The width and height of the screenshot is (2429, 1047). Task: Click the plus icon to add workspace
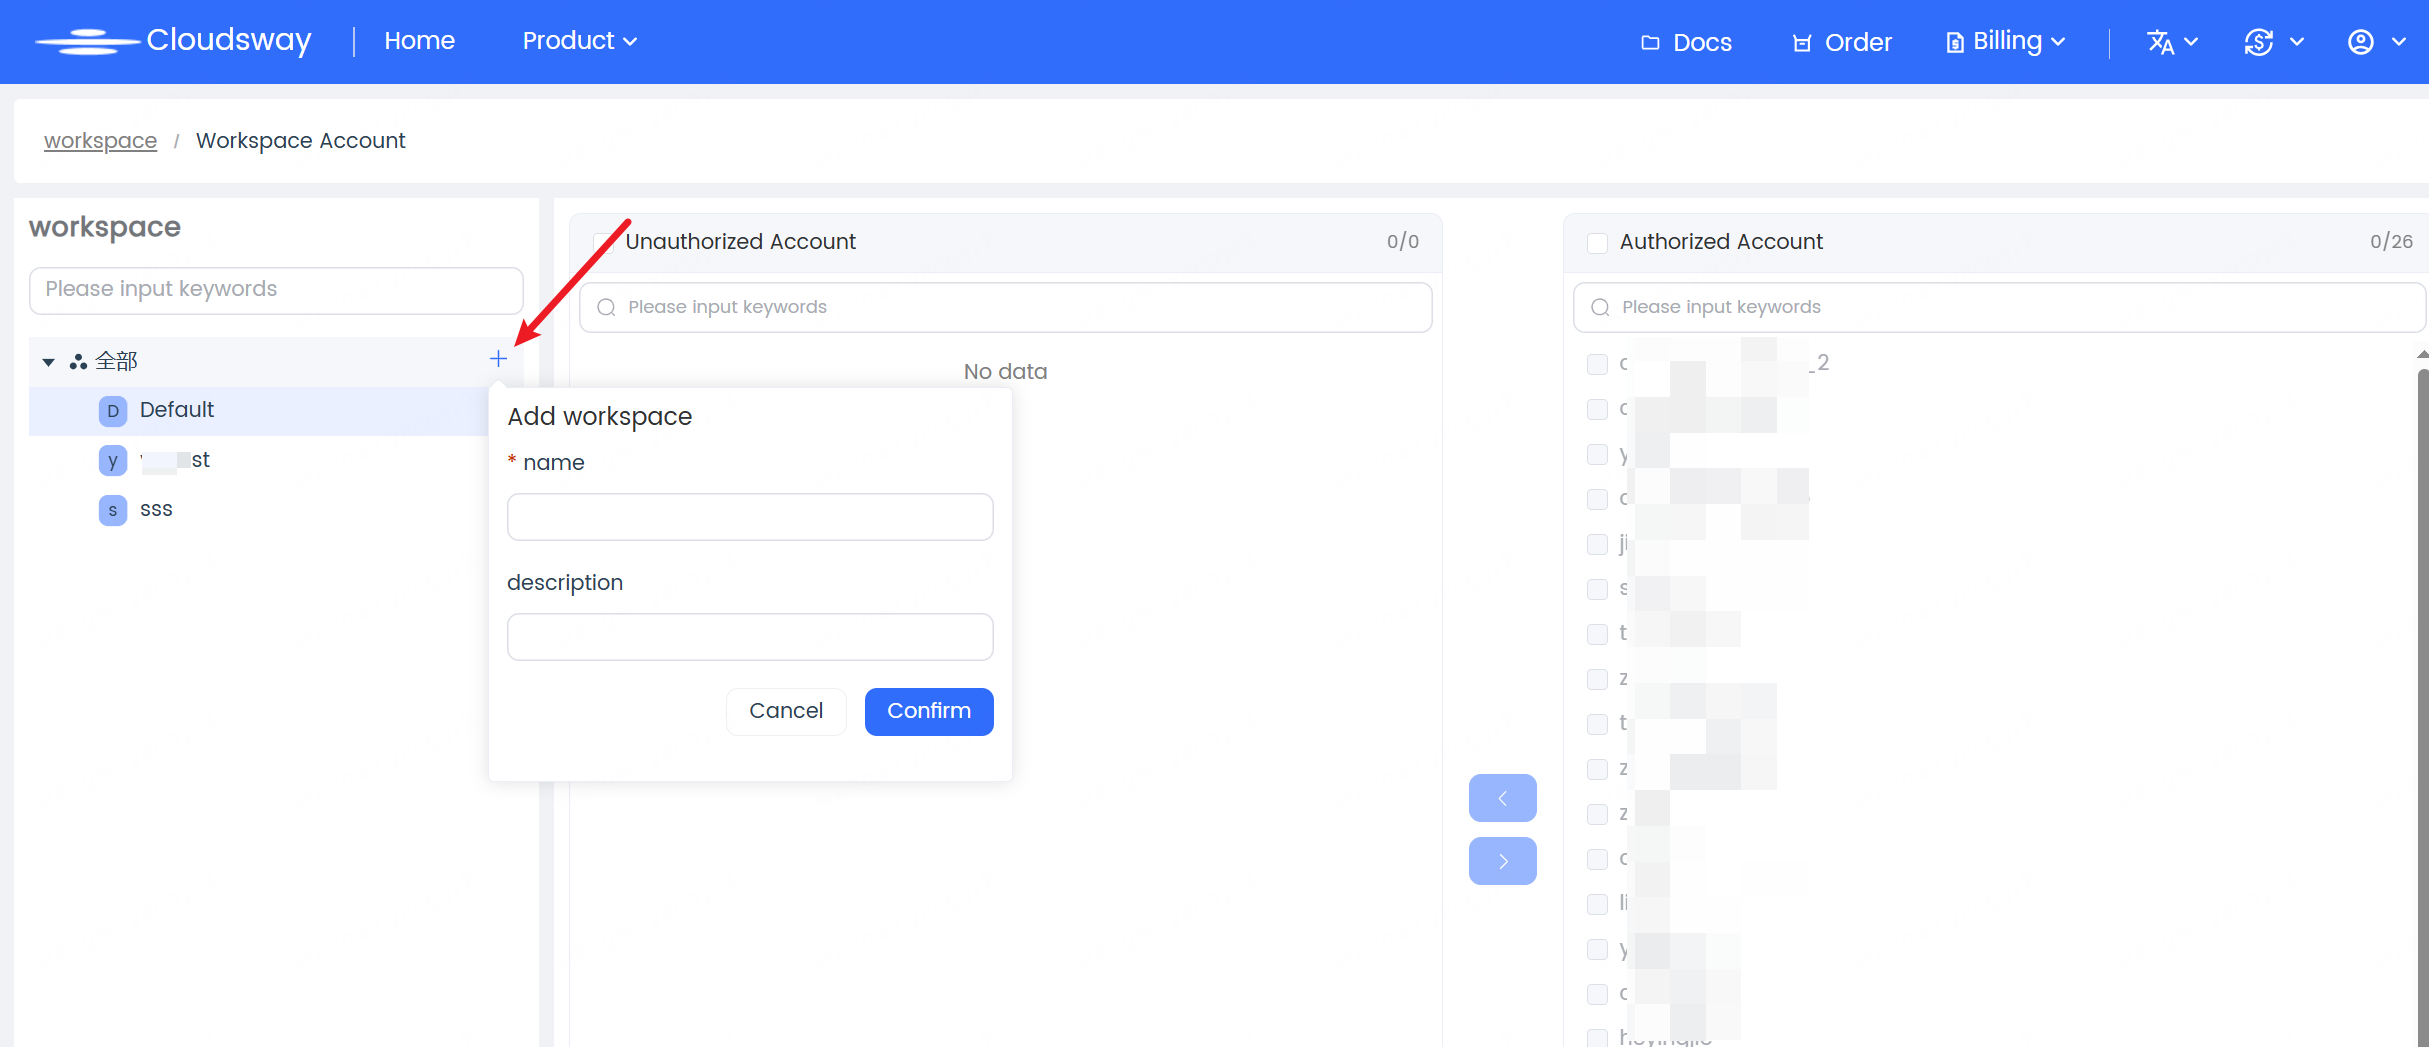coord(498,359)
